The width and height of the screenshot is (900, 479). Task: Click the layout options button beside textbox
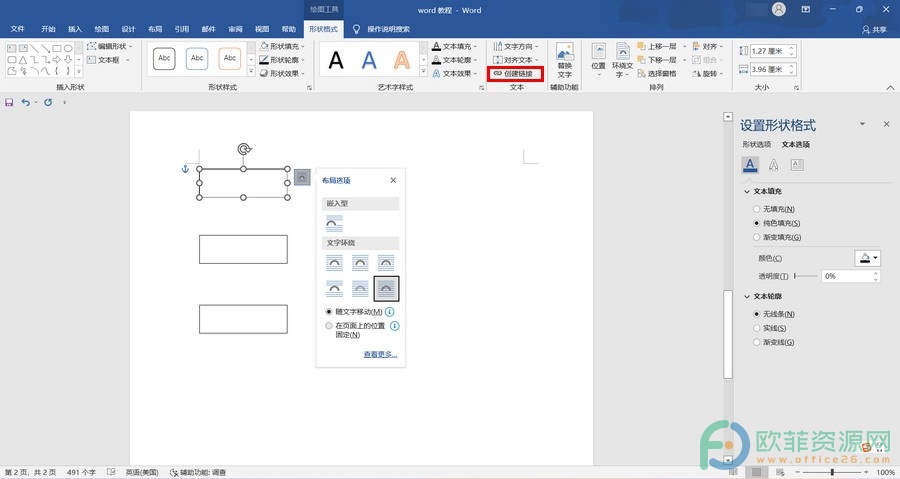[x=302, y=177]
